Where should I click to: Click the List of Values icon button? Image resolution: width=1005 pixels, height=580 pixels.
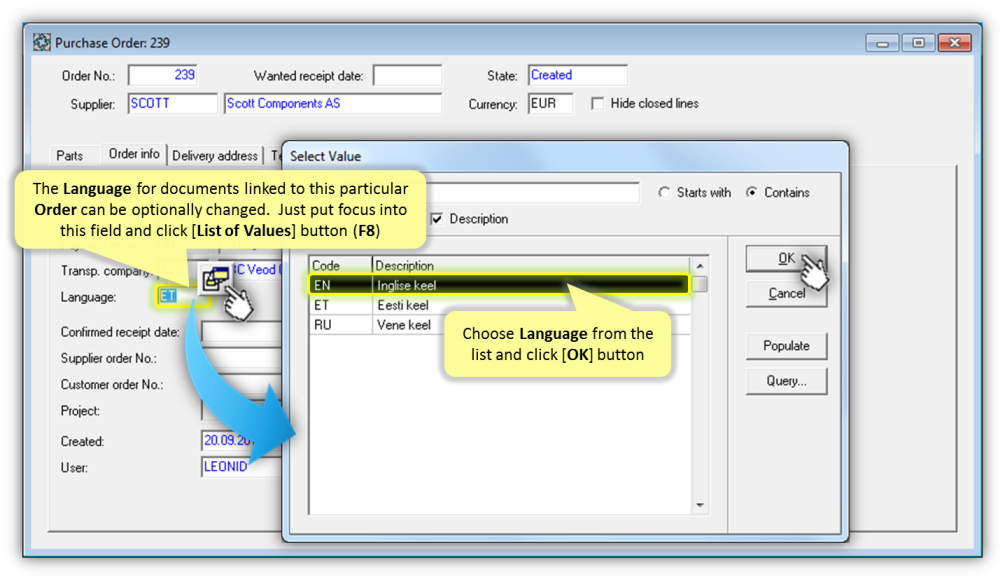coord(215,278)
